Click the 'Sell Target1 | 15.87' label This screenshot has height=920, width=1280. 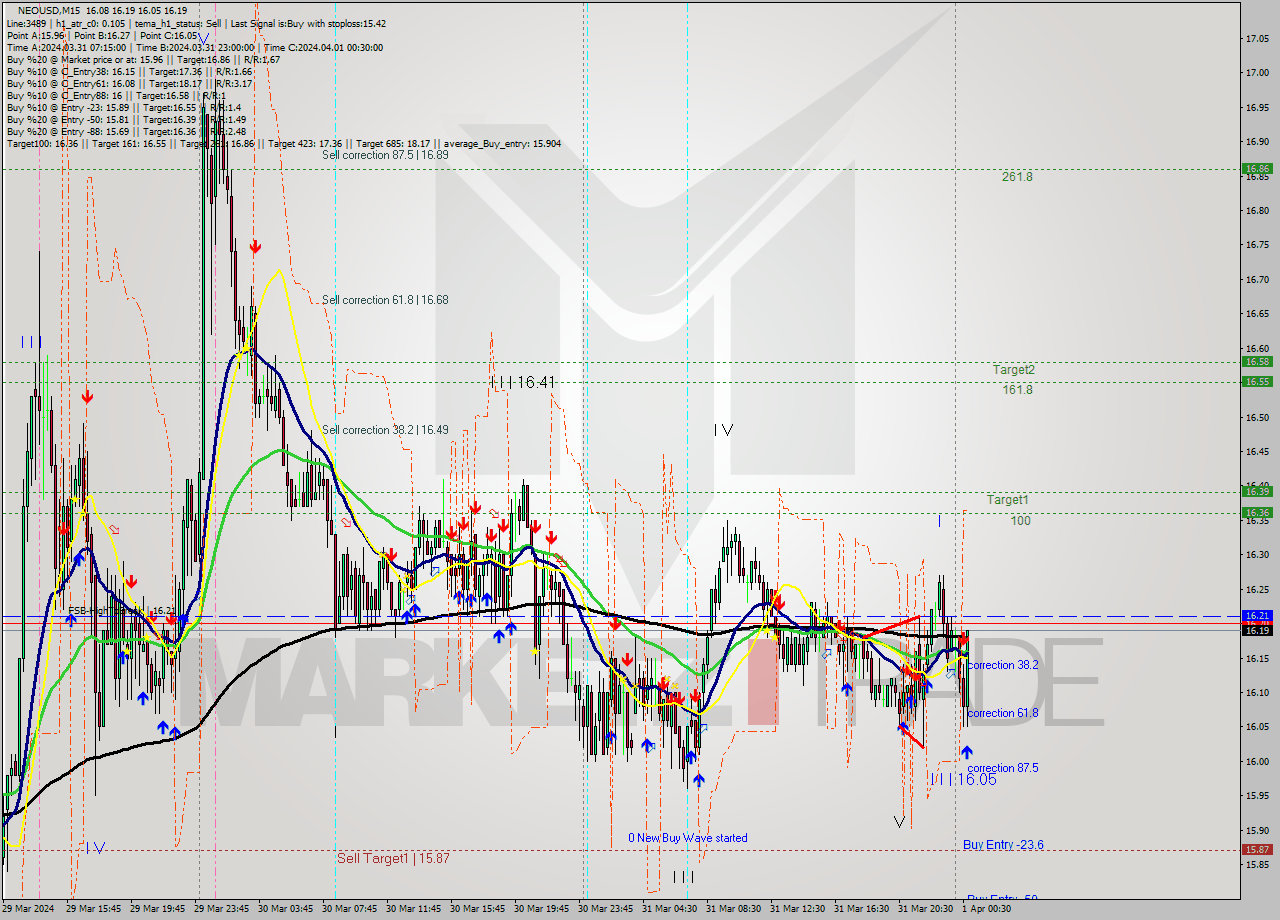pyautogui.click(x=393, y=858)
